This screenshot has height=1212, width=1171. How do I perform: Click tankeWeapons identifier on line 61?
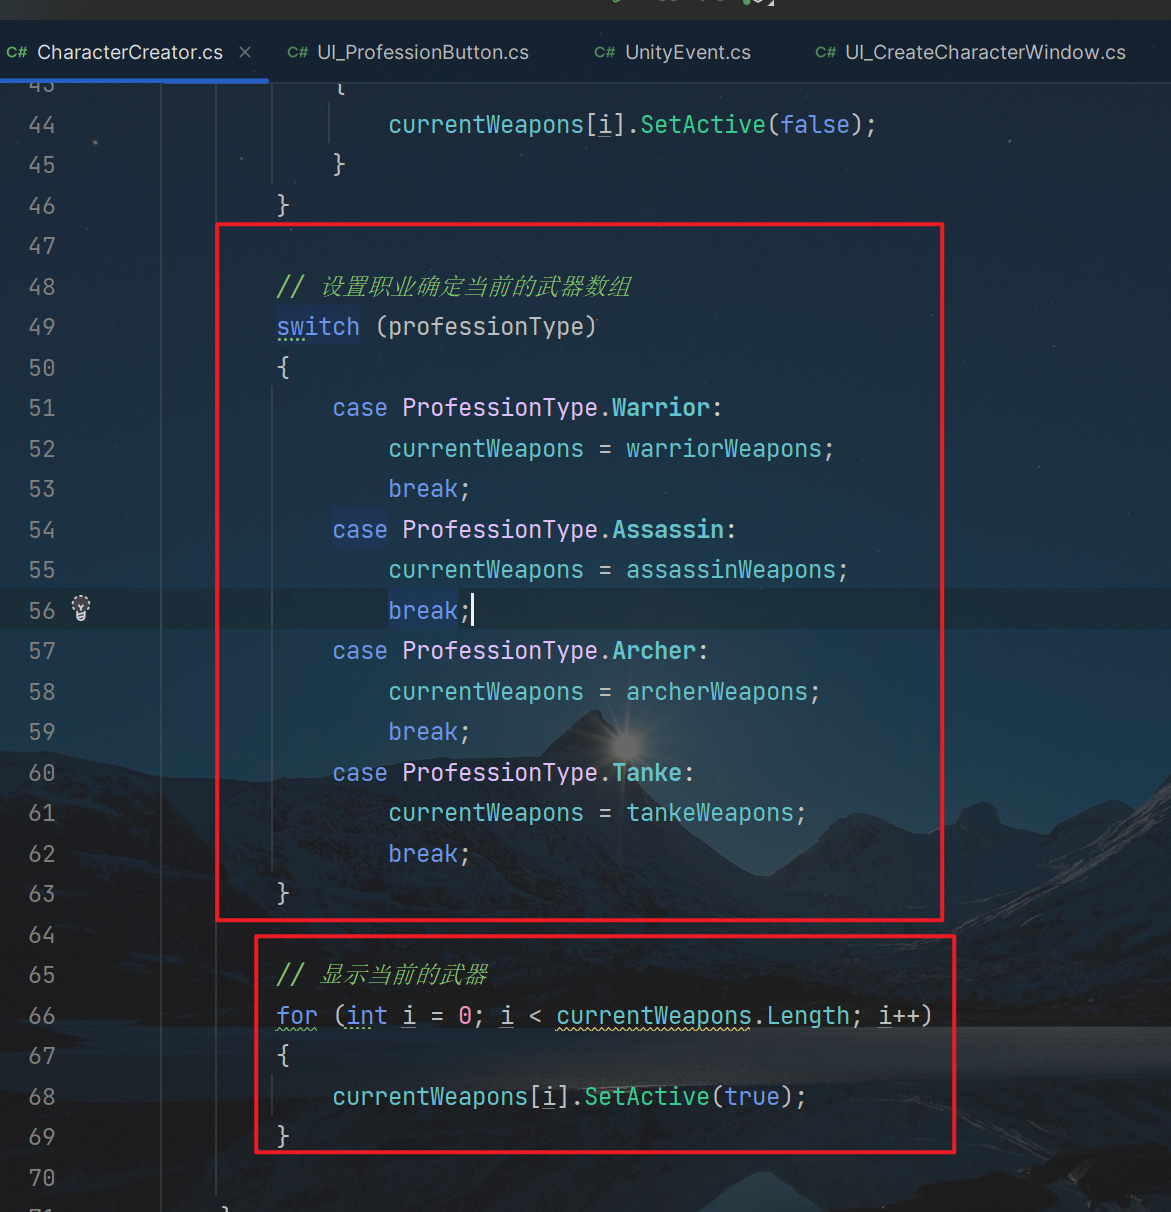coord(709,813)
